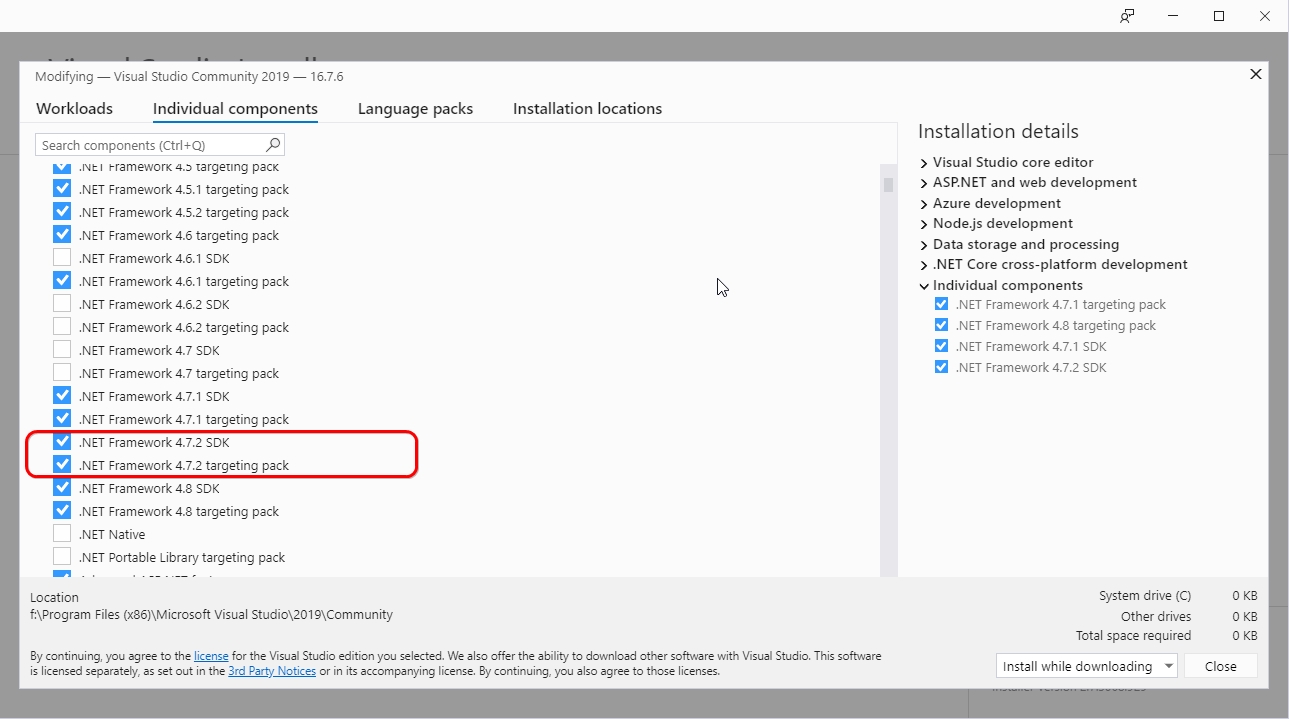
Task: Click the Close button at the bottom
Action: (1220, 666)
